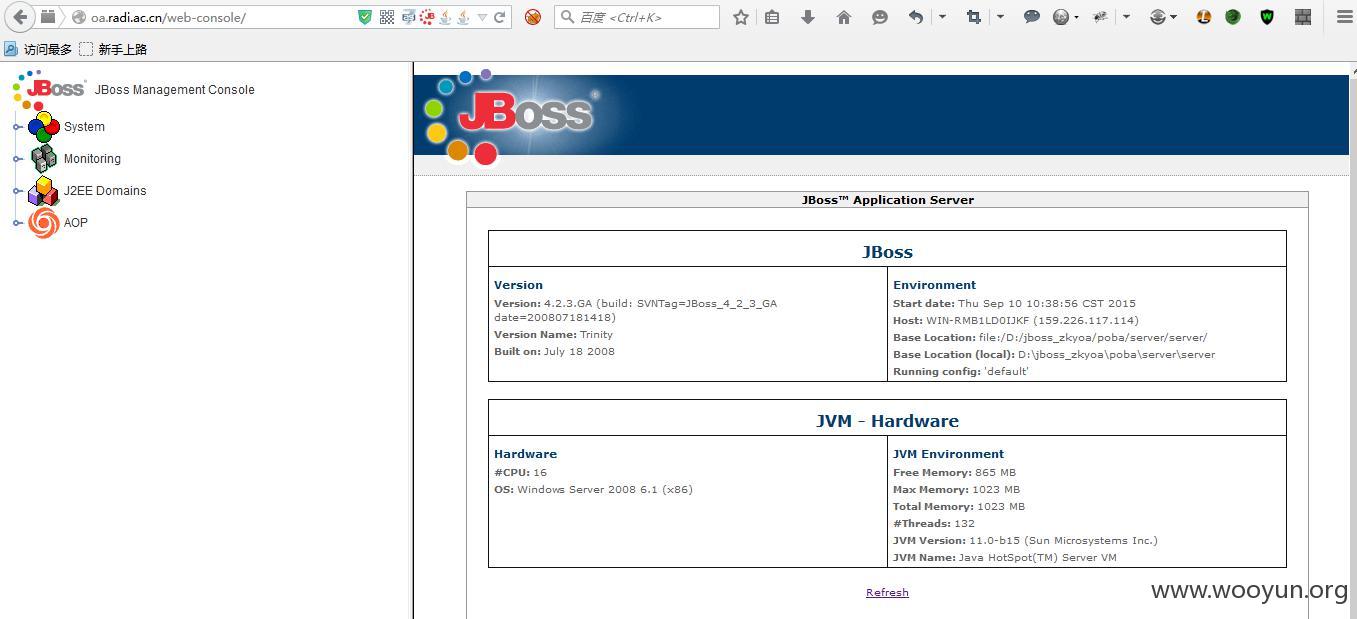The height and width of the screenshot is (619, 1357).
Task: Bookmark this page with the star icon
Action: click(741, 17)
